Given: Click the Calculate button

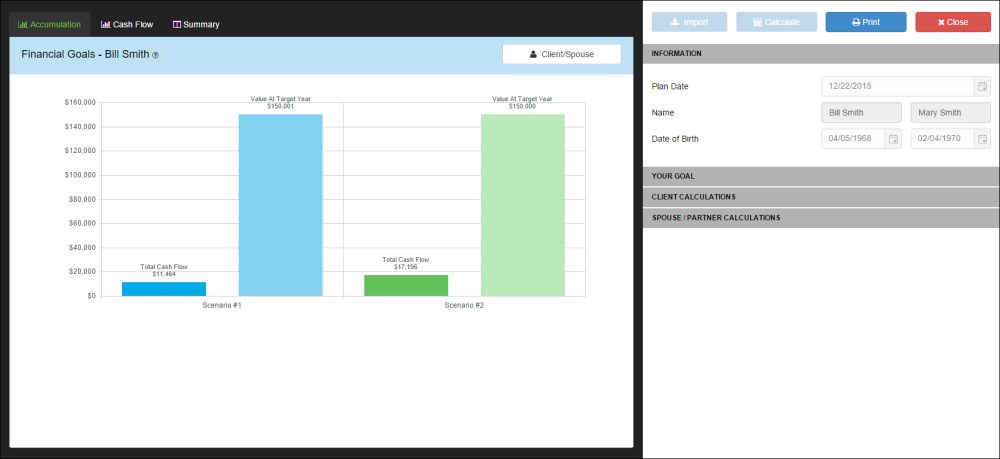Looking at the screenshot, I should pyautogui.click(x=777, y=22).
